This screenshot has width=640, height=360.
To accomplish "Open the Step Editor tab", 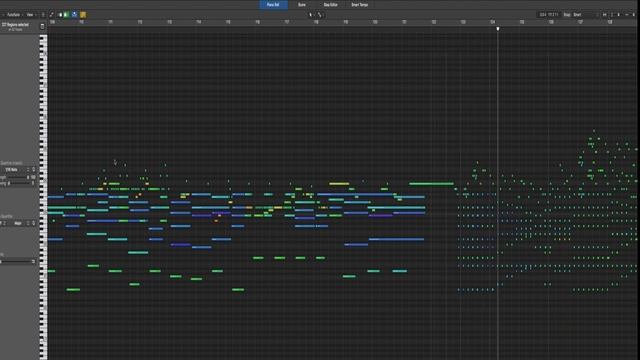I will click(x=330, y=4).
